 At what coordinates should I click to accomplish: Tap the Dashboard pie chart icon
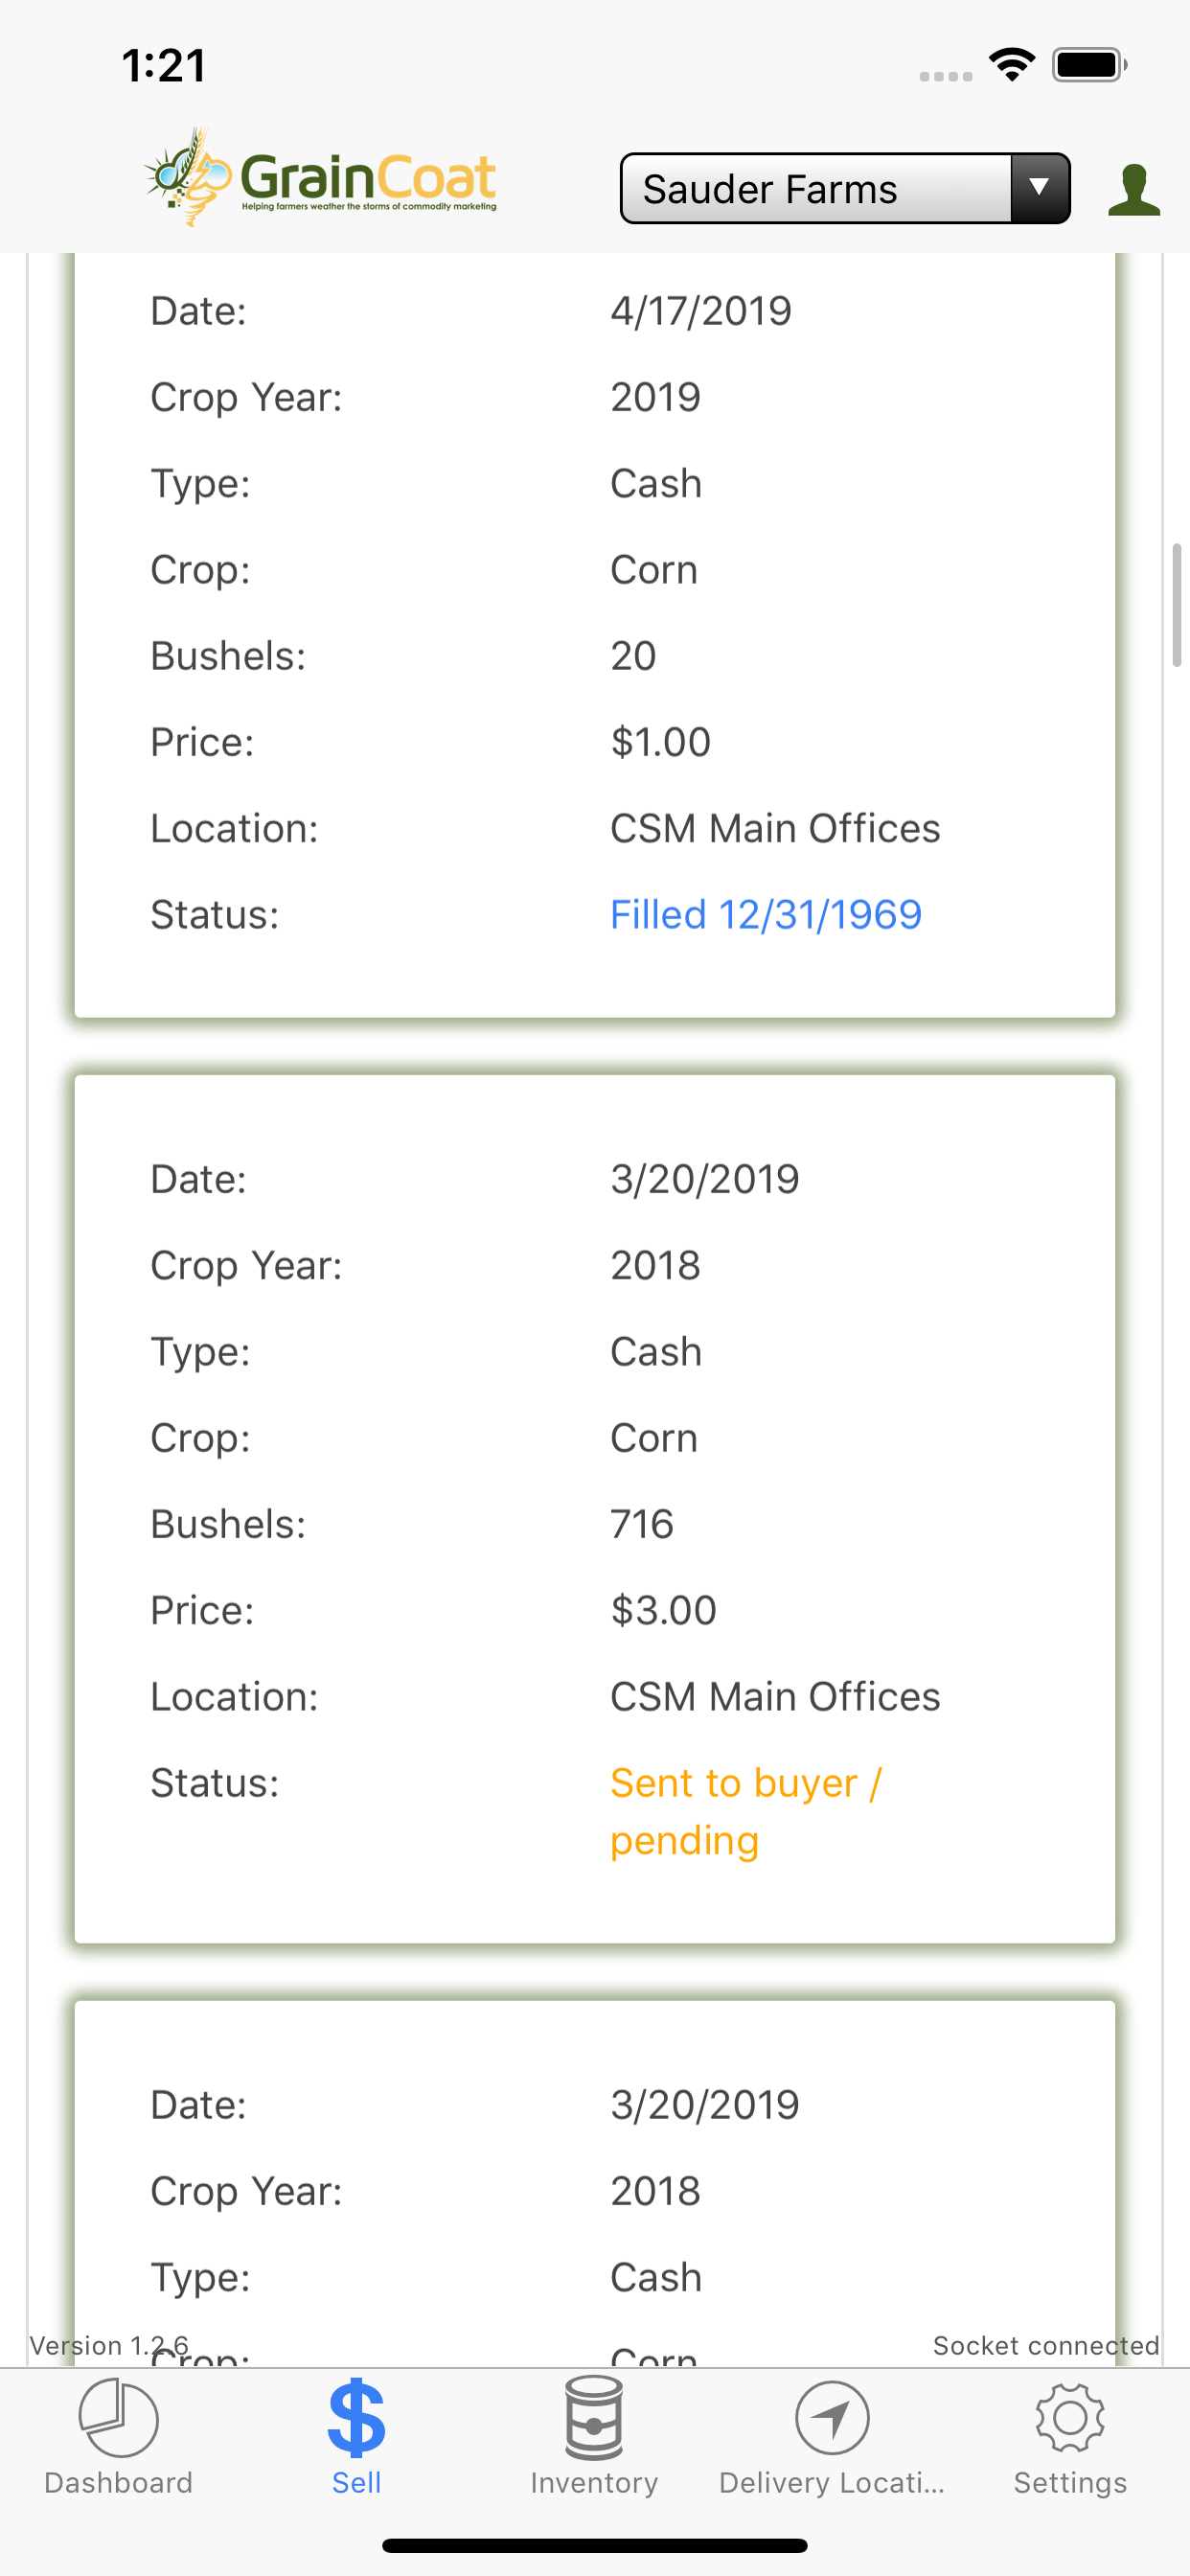[118, 2418]
